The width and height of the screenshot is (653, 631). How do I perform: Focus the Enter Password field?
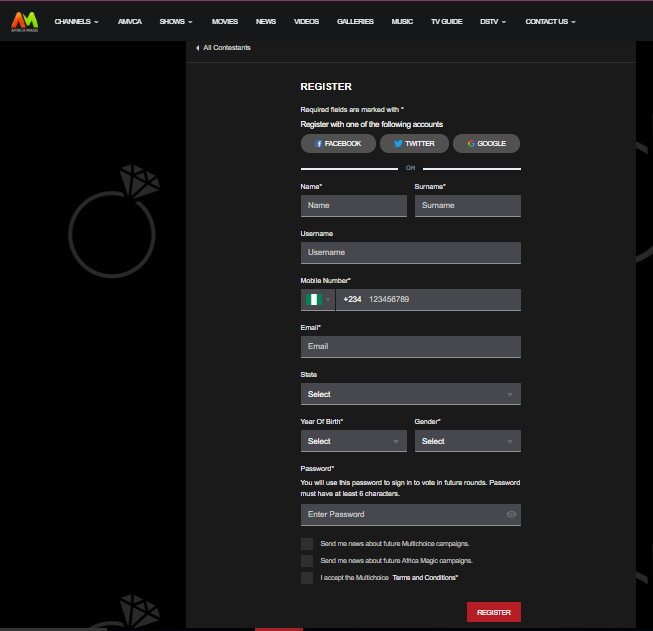click(411, 515)
